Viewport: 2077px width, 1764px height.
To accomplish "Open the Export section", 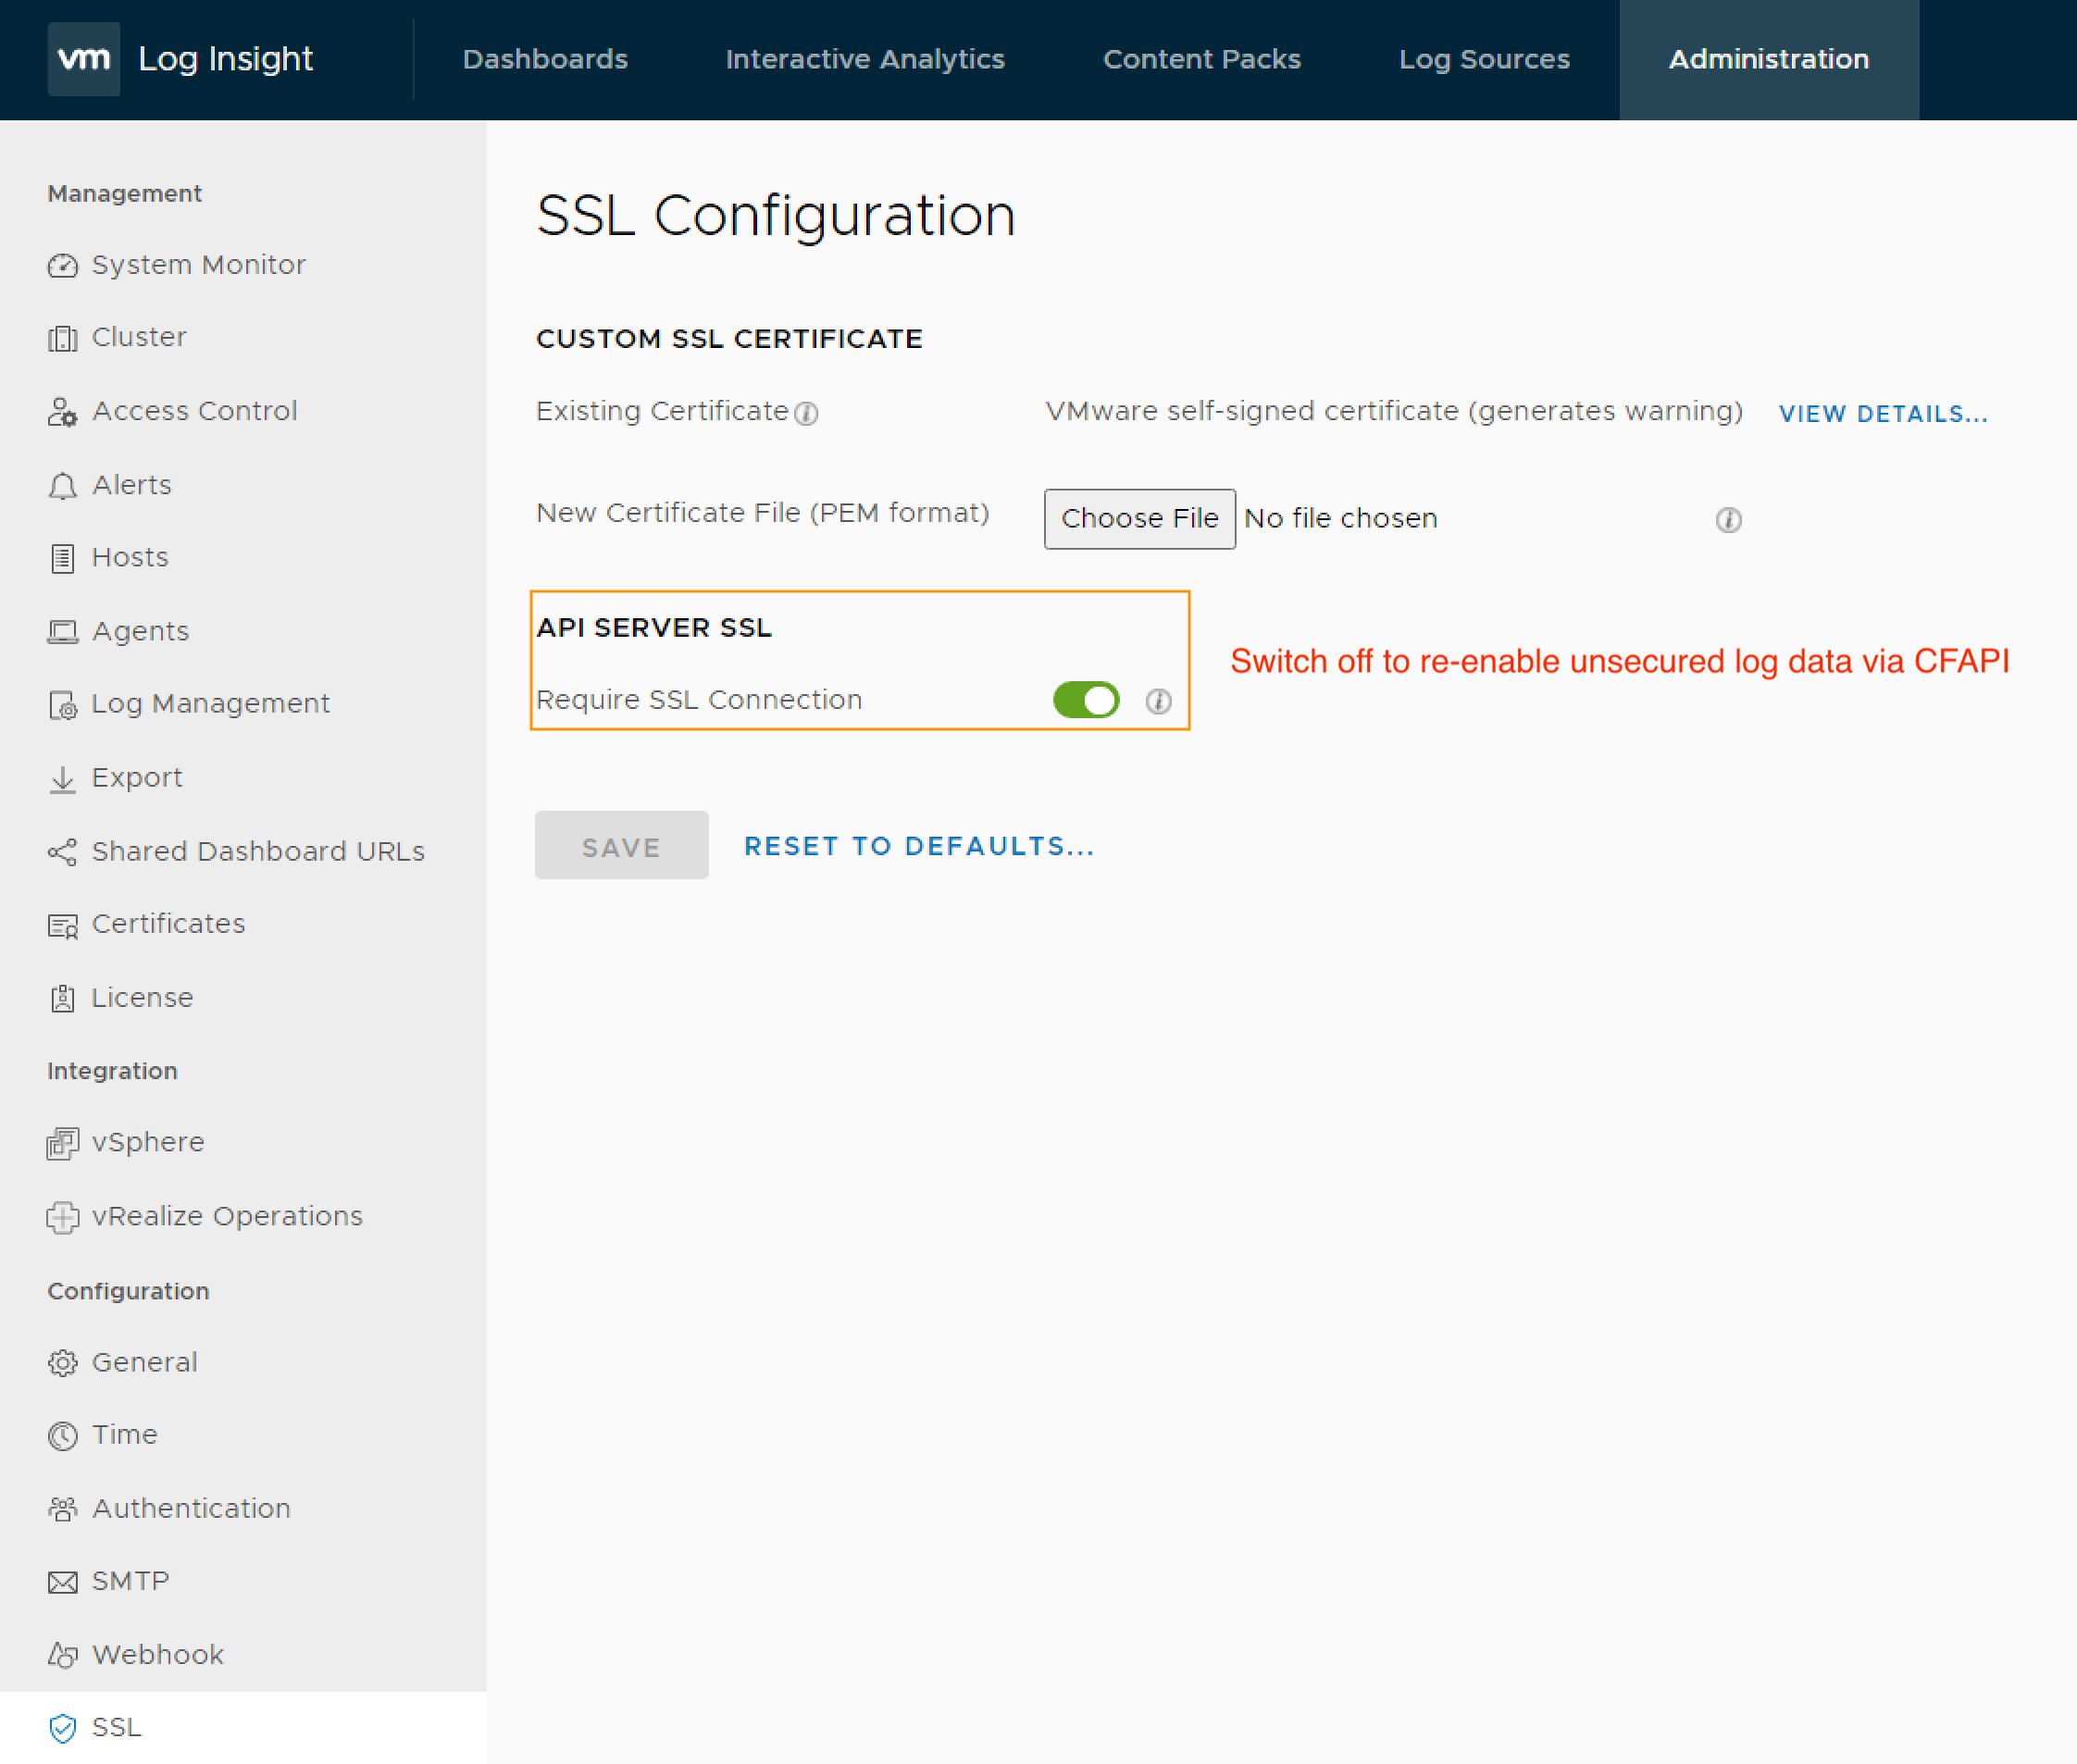I will (137, 777).
